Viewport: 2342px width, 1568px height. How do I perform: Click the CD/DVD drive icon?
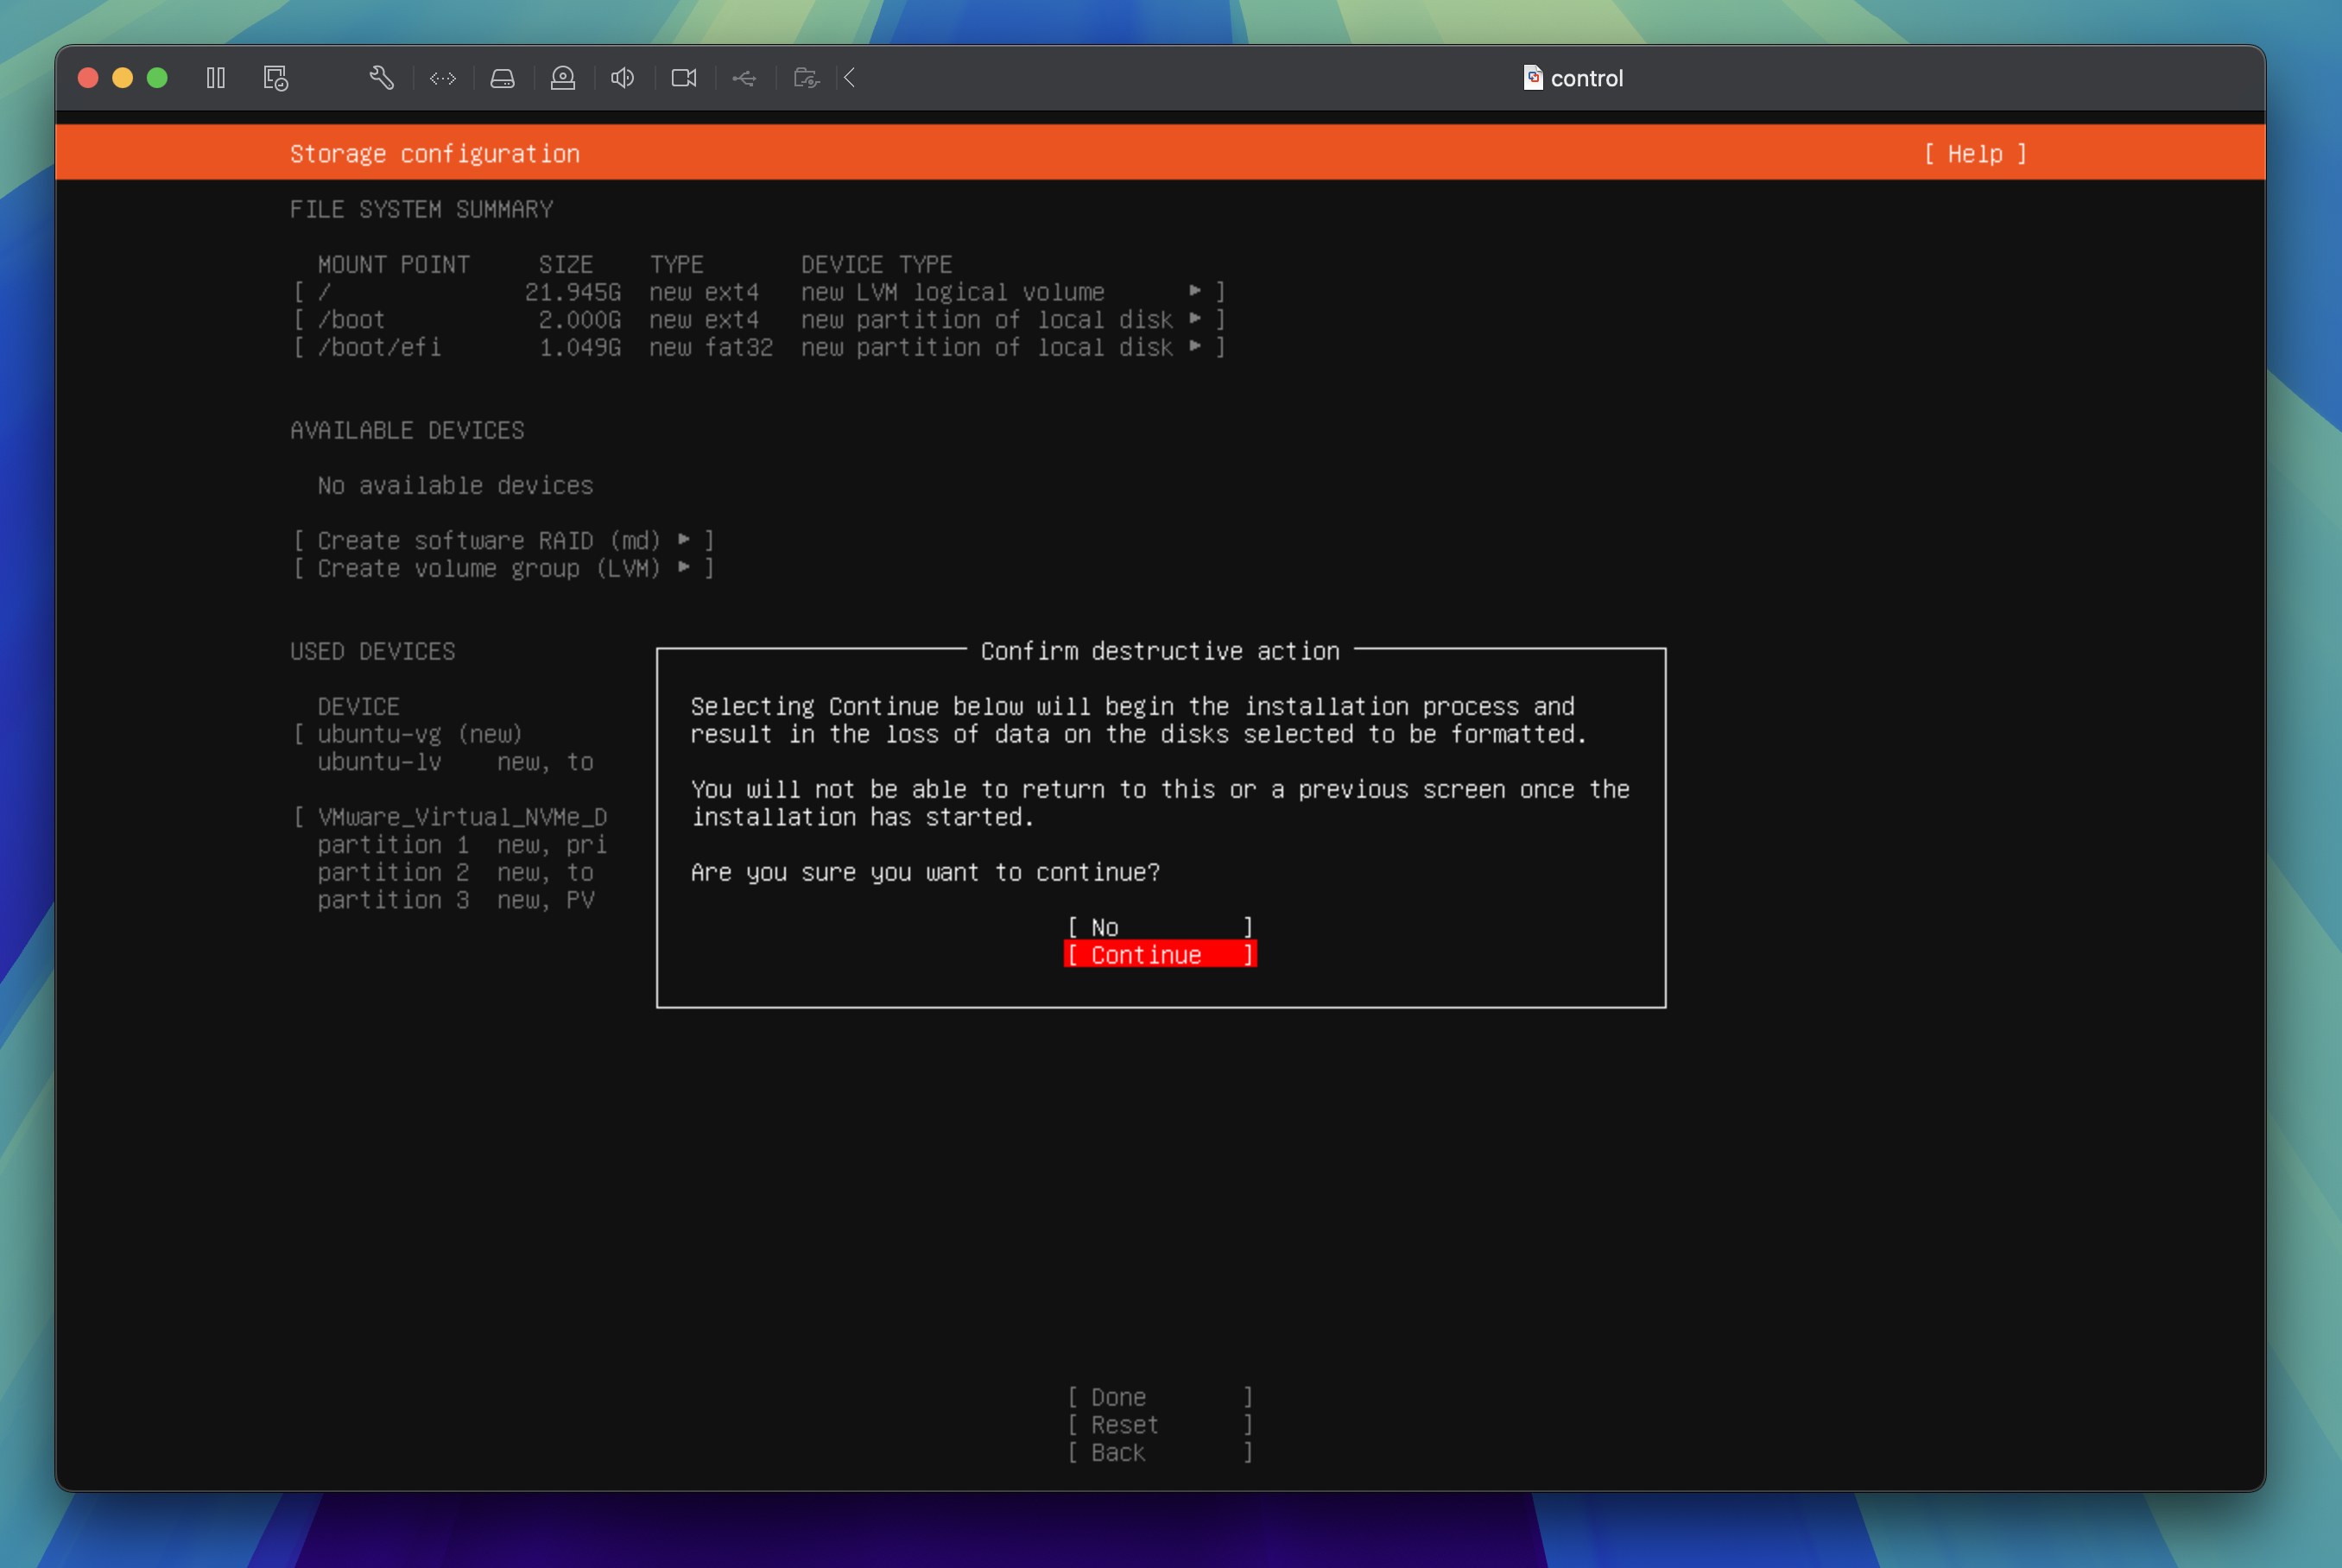tap(563, 78)
